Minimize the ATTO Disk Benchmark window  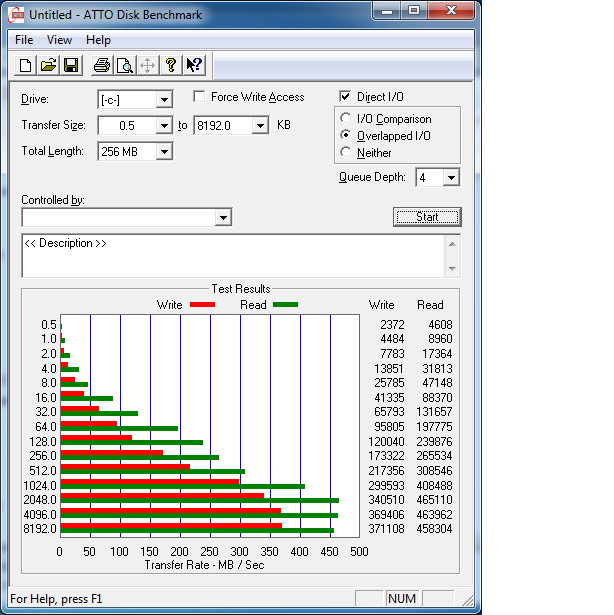pos(387,11)
